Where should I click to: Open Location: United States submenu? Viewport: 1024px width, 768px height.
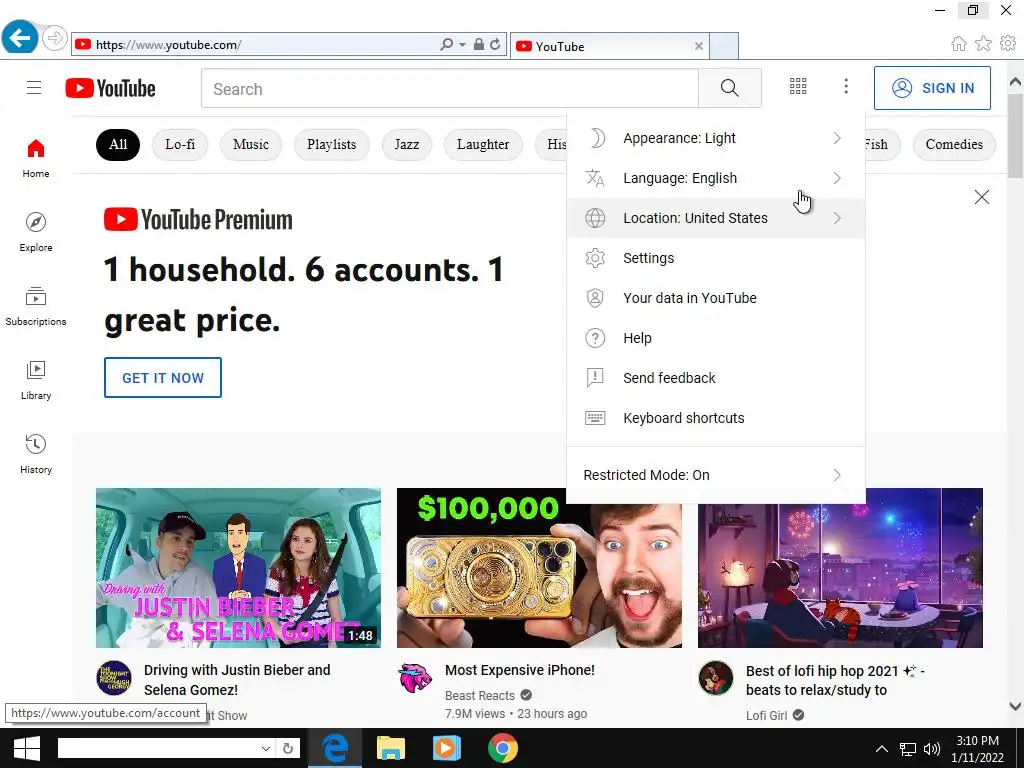[716, 218]
